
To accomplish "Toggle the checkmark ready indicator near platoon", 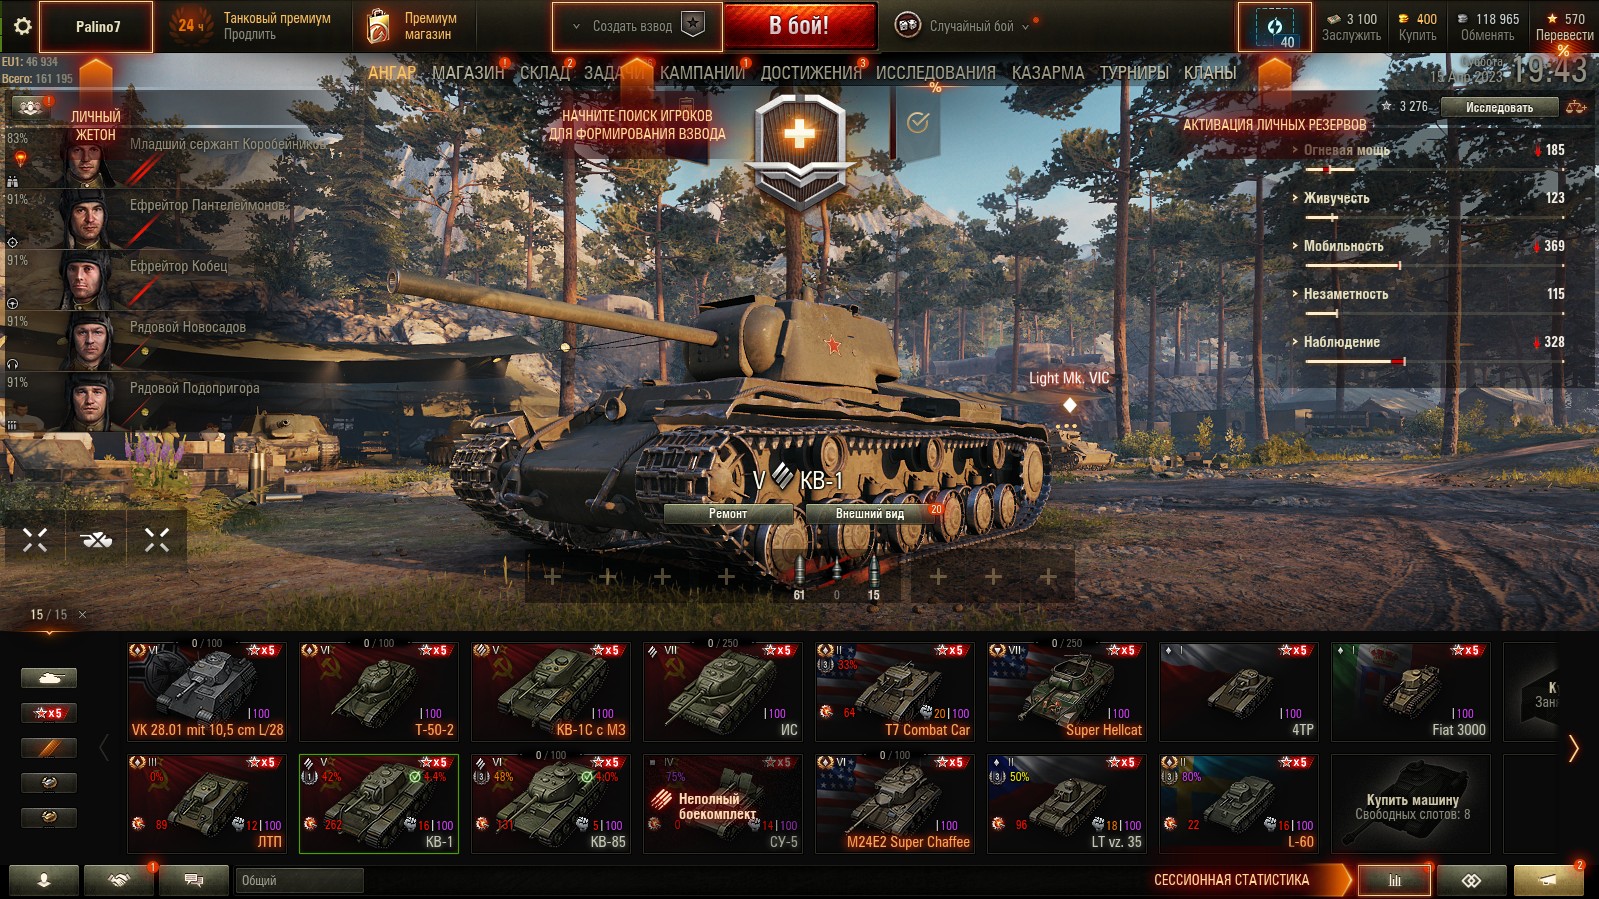I will 918,123.
